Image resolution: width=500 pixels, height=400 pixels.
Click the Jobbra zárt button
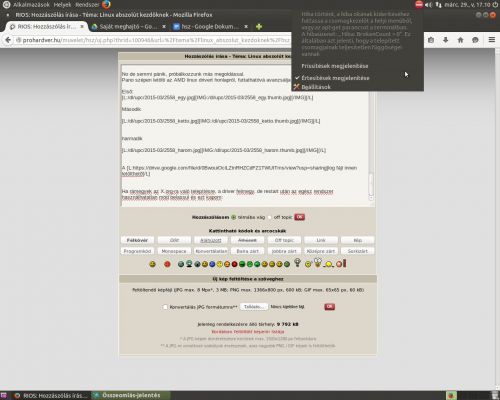coord(284,251)
